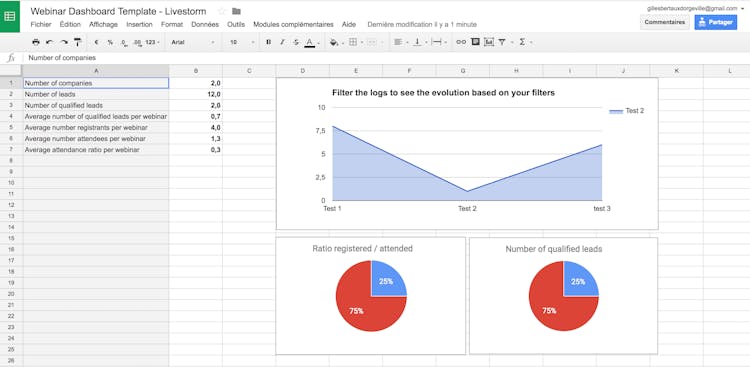Select row 1 header

click(11, 83)
